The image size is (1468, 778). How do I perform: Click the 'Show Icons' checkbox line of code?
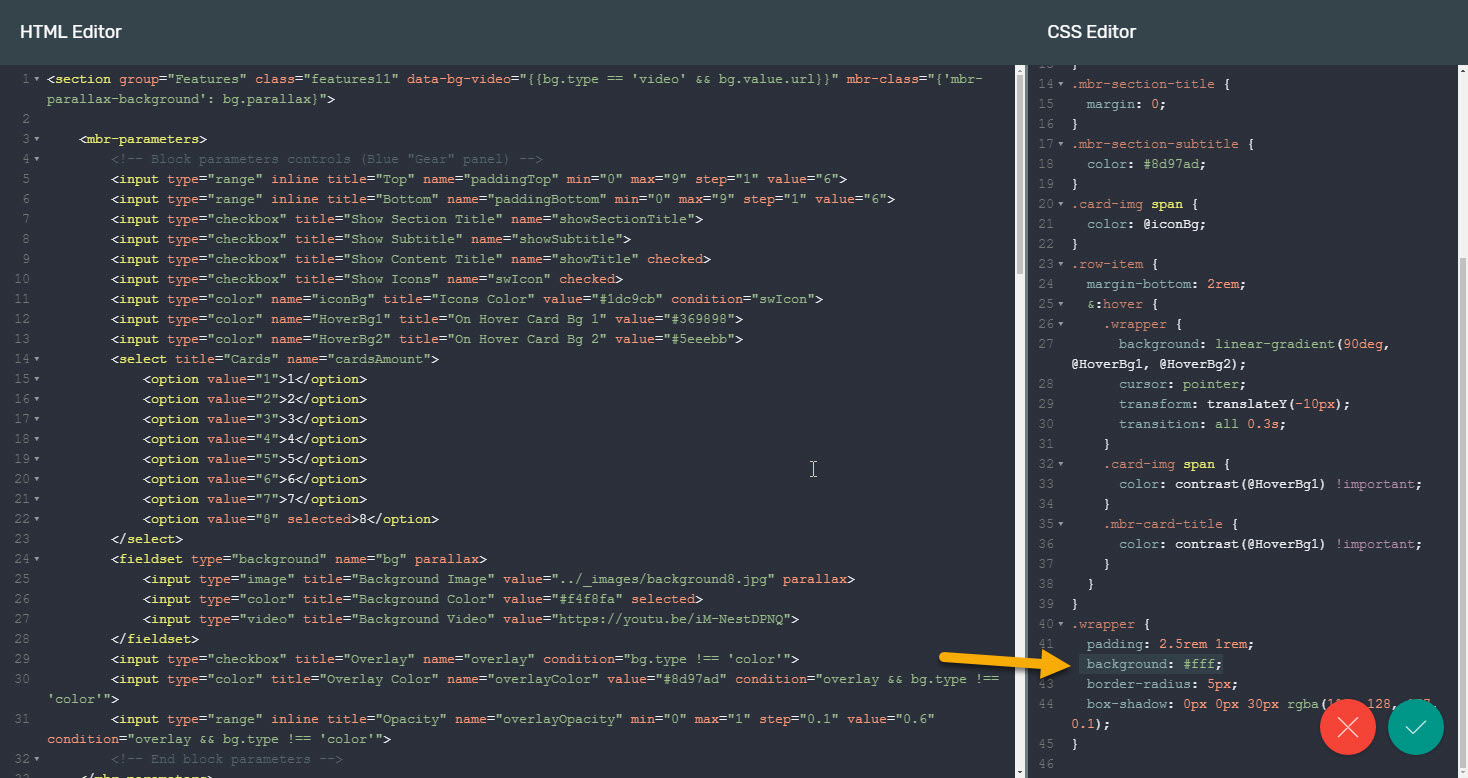click(x=367, y=279)
